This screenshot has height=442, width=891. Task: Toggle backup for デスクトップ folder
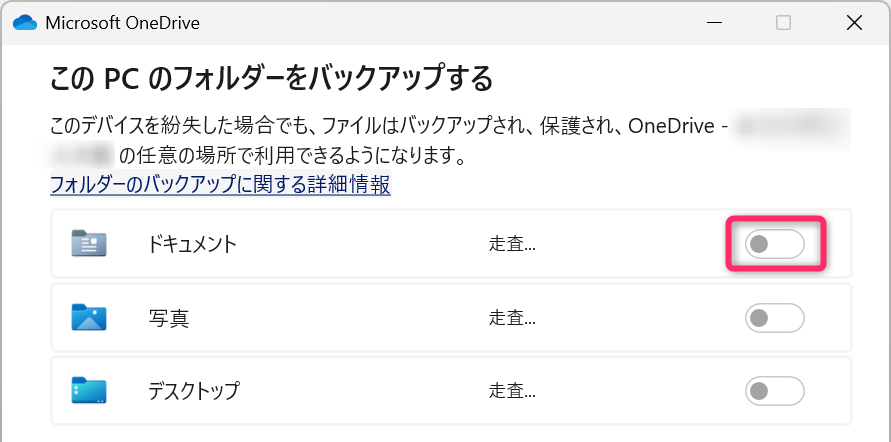774,390
